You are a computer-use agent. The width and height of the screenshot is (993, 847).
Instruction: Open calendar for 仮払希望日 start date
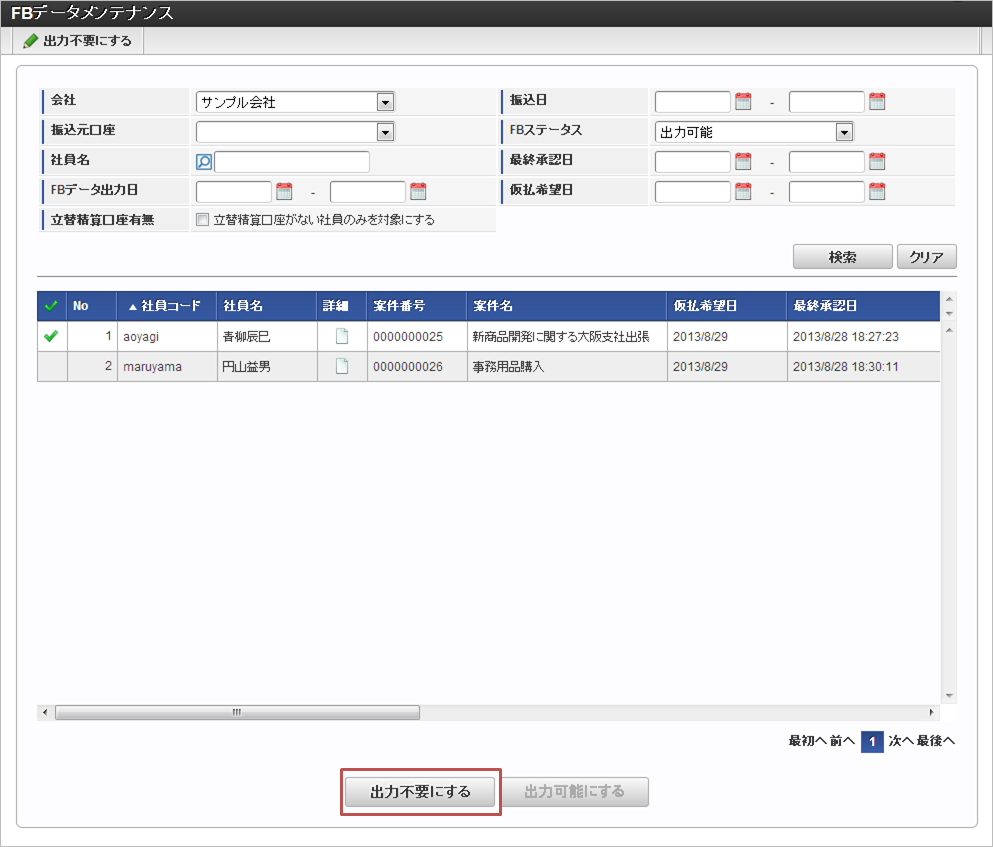point(743,191)
